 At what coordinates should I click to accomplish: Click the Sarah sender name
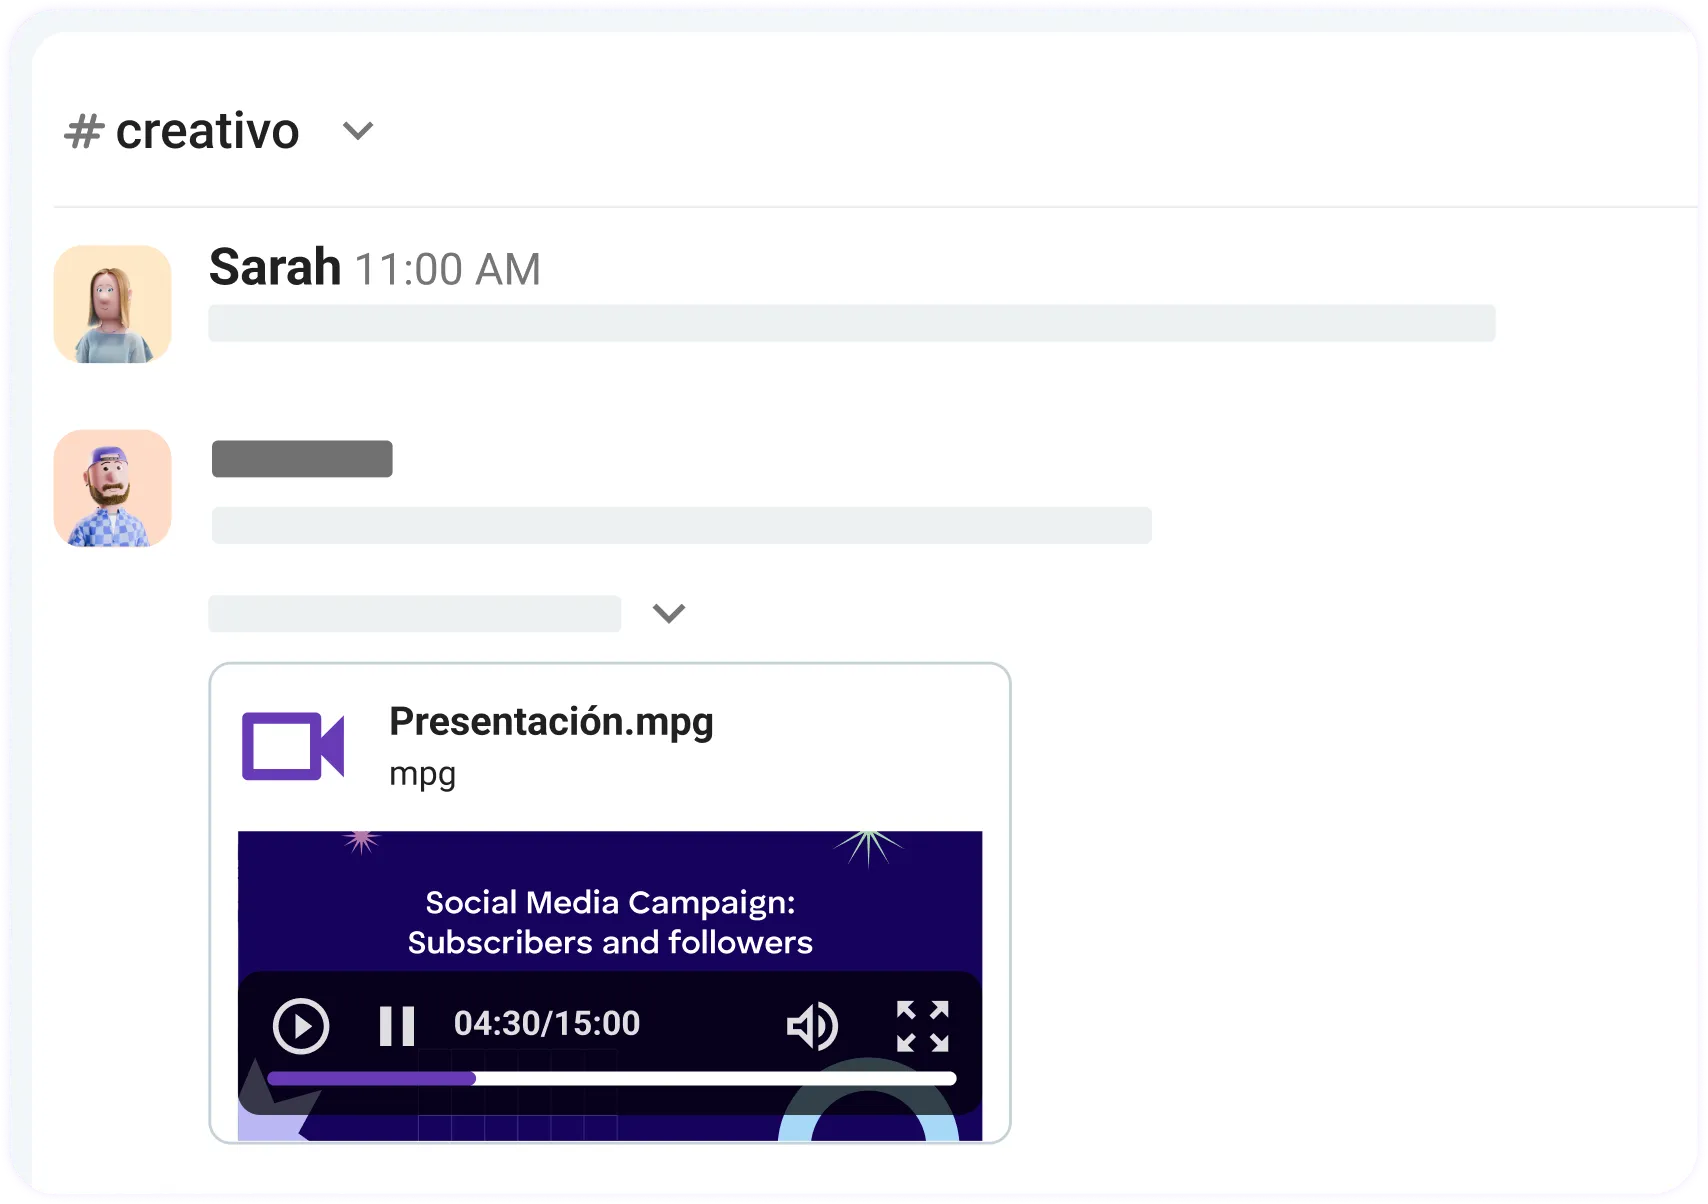(x=275, y=267)
